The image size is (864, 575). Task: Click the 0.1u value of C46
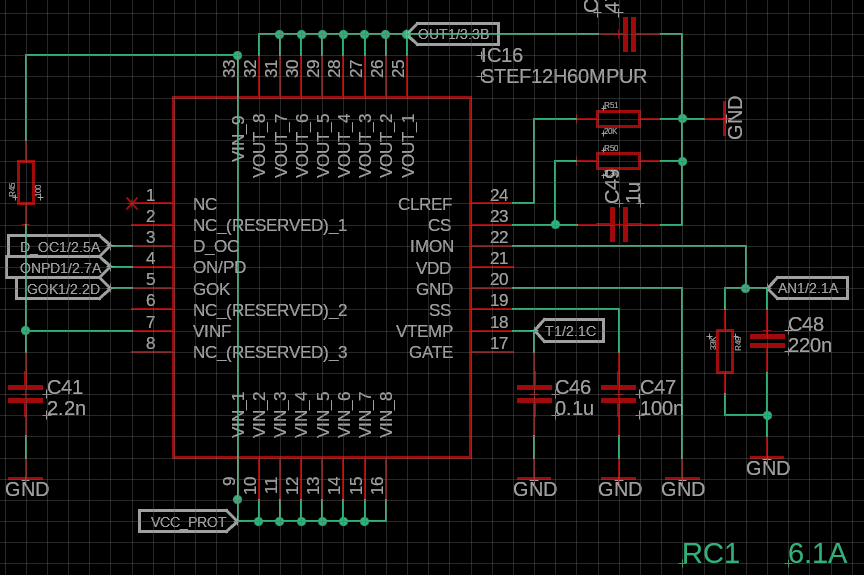point(574,409)
